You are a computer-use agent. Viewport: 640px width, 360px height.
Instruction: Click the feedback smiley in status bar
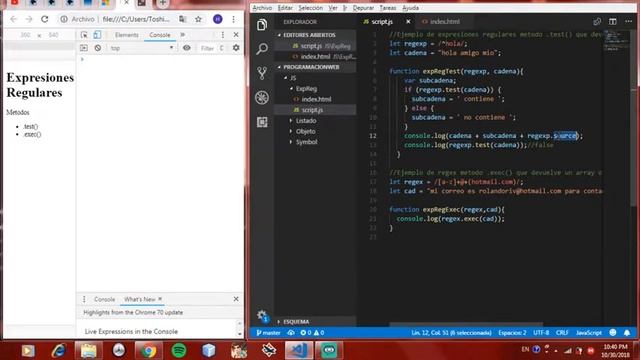tap(613, 333)
